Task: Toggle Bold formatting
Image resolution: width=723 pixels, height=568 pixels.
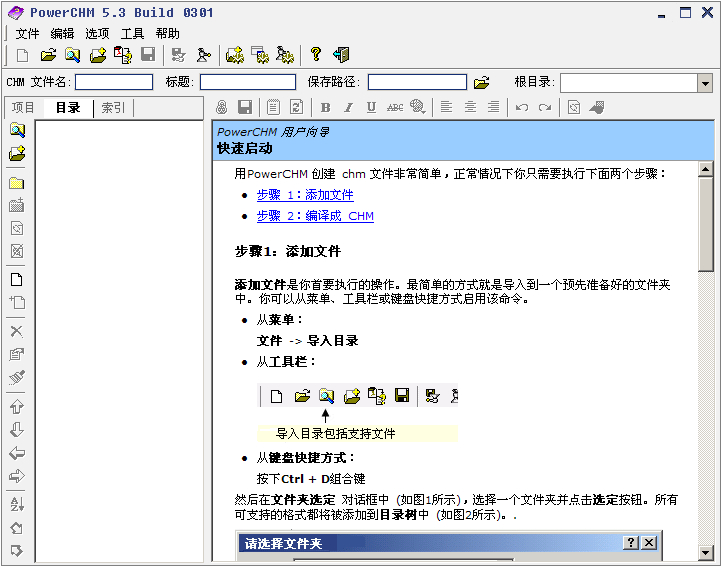Action: point(326,107)
